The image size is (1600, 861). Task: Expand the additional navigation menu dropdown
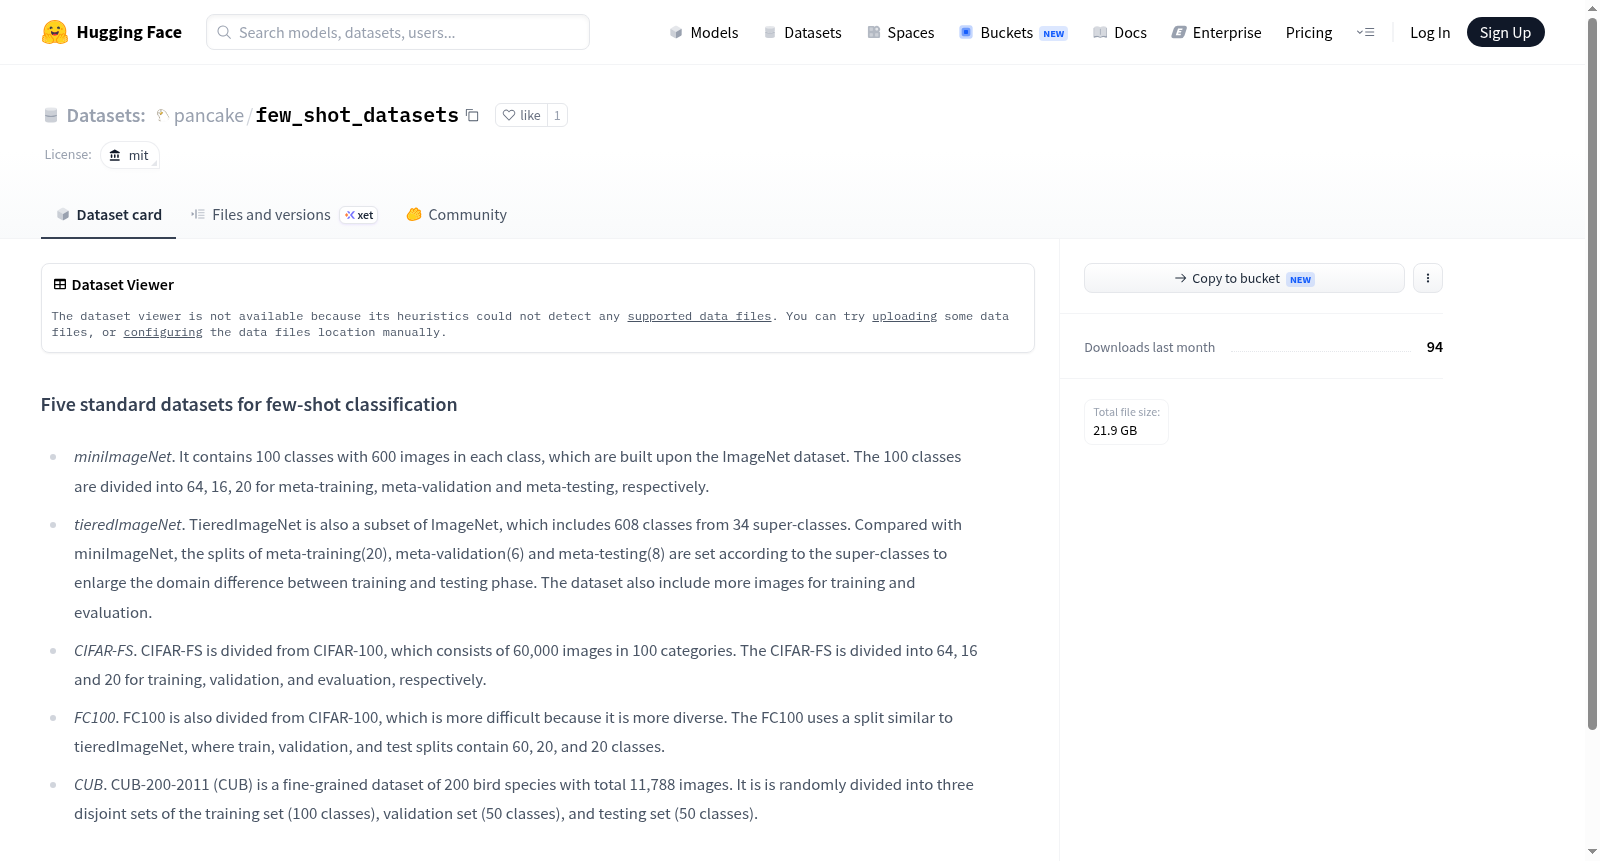[1365, 32]
